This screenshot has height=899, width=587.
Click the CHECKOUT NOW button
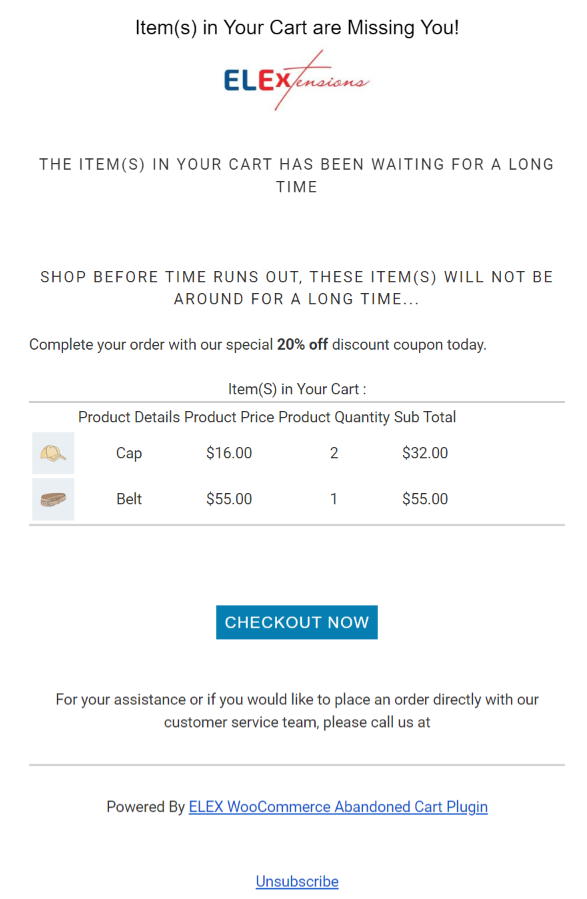tap(296, 622)
